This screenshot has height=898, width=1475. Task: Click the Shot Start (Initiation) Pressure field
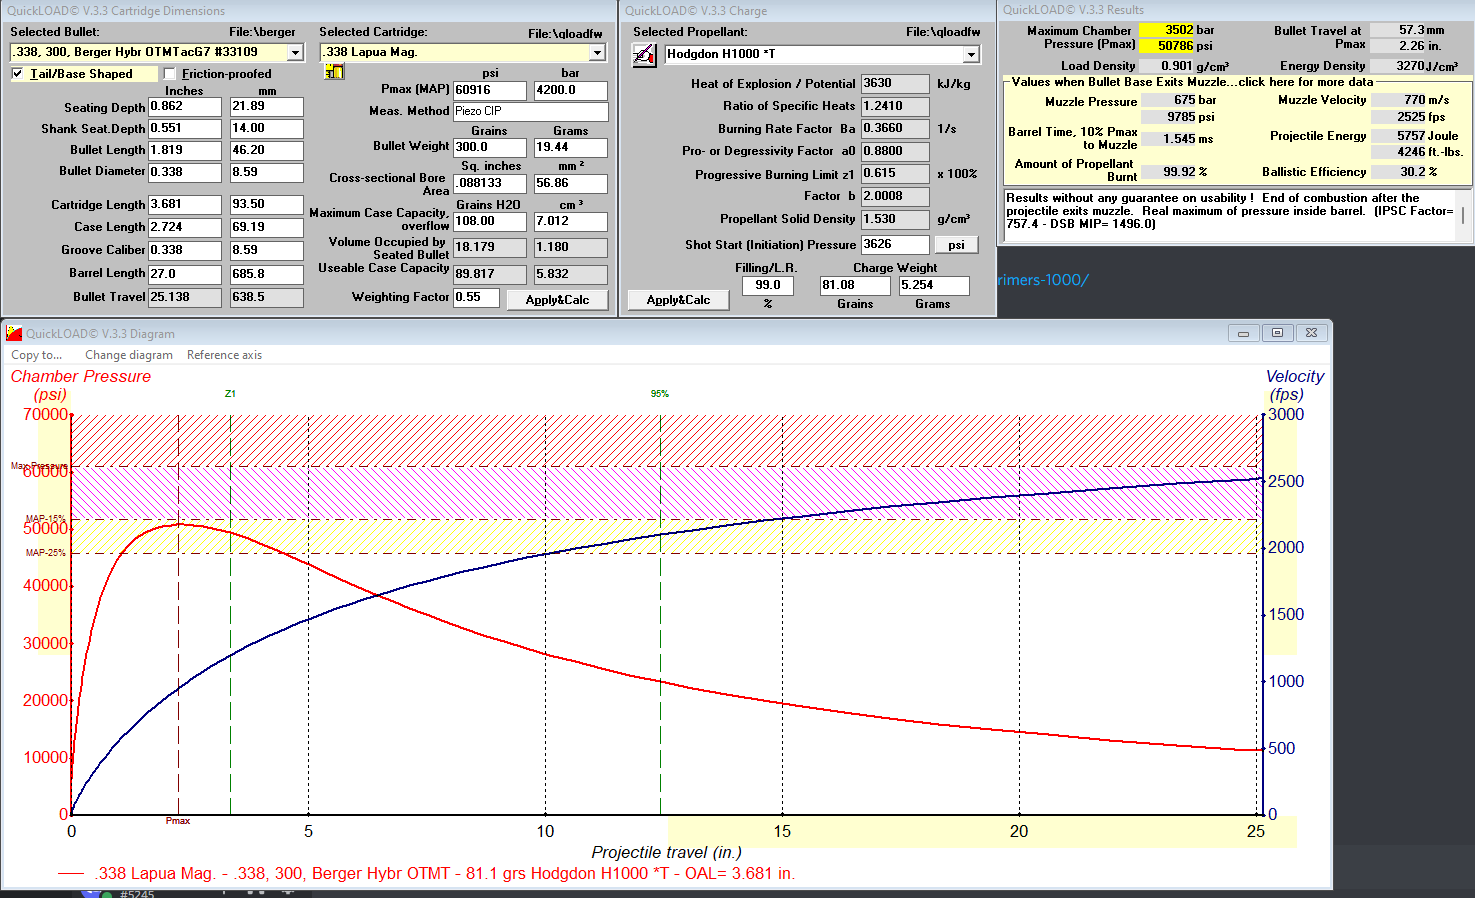coord(895,244)
